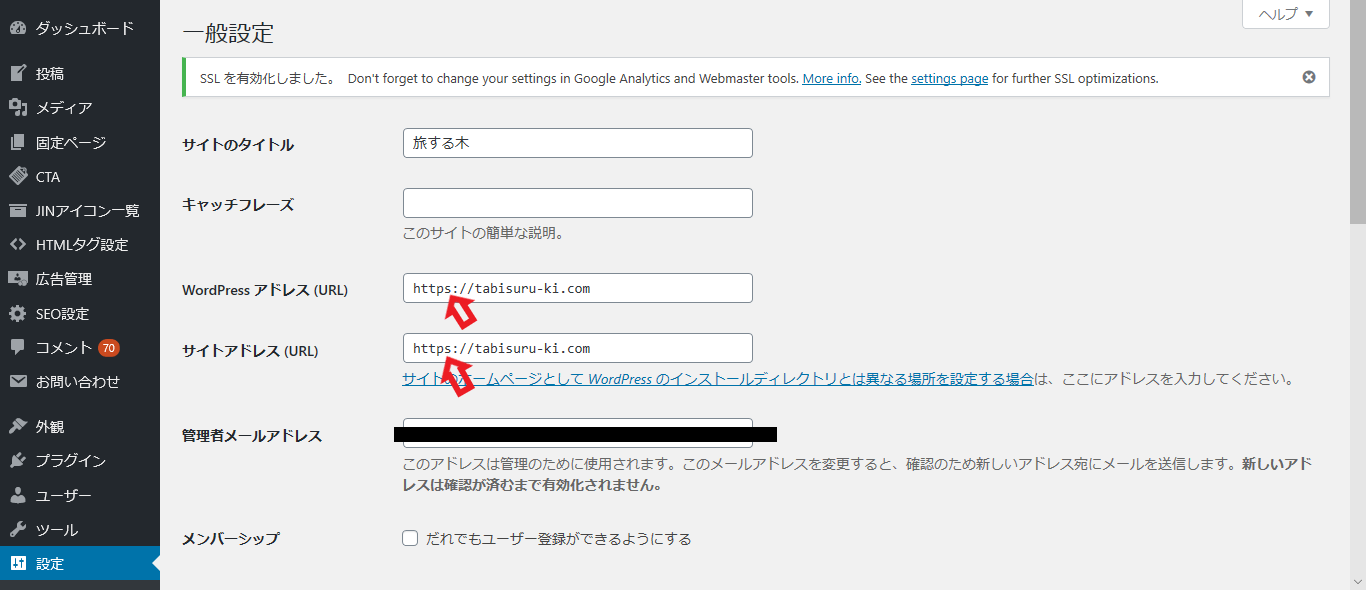The width and height of the screenshot is (1366, 590).
Task: Select the お問い合わせ menu item
Action: click(x=78, y=382)
